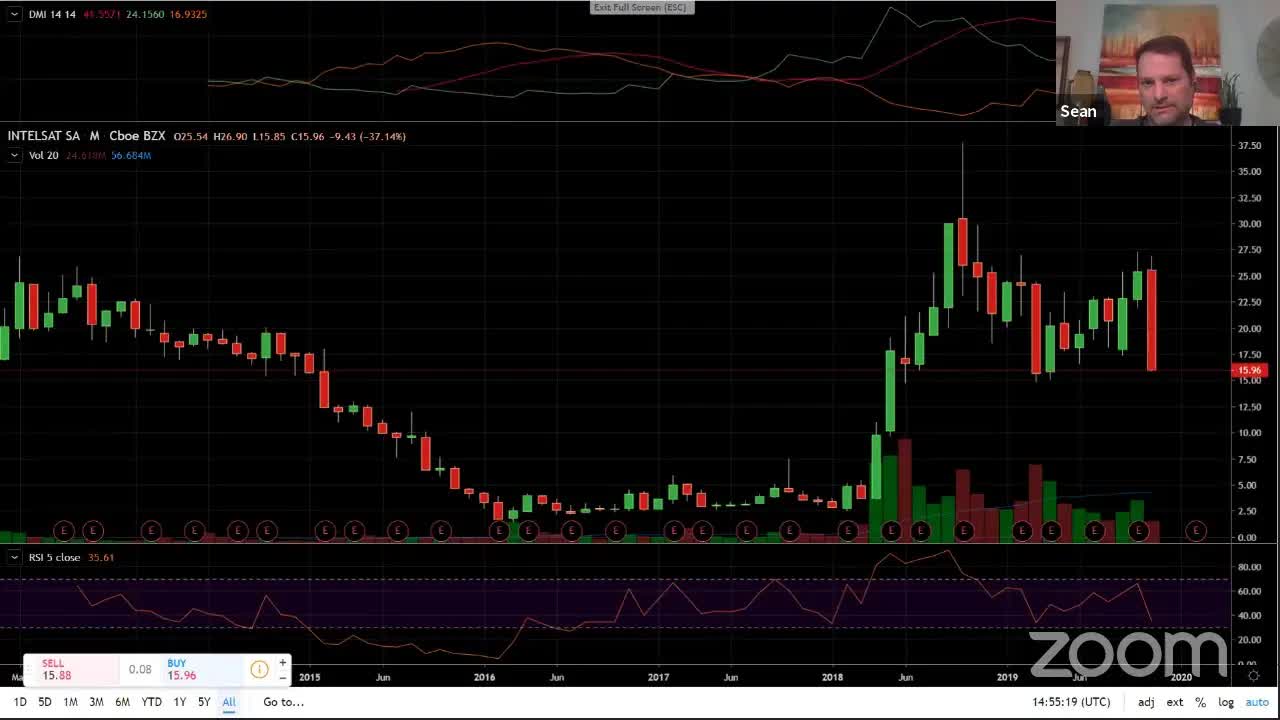Switch to the YTD time range

pos(151,702)
